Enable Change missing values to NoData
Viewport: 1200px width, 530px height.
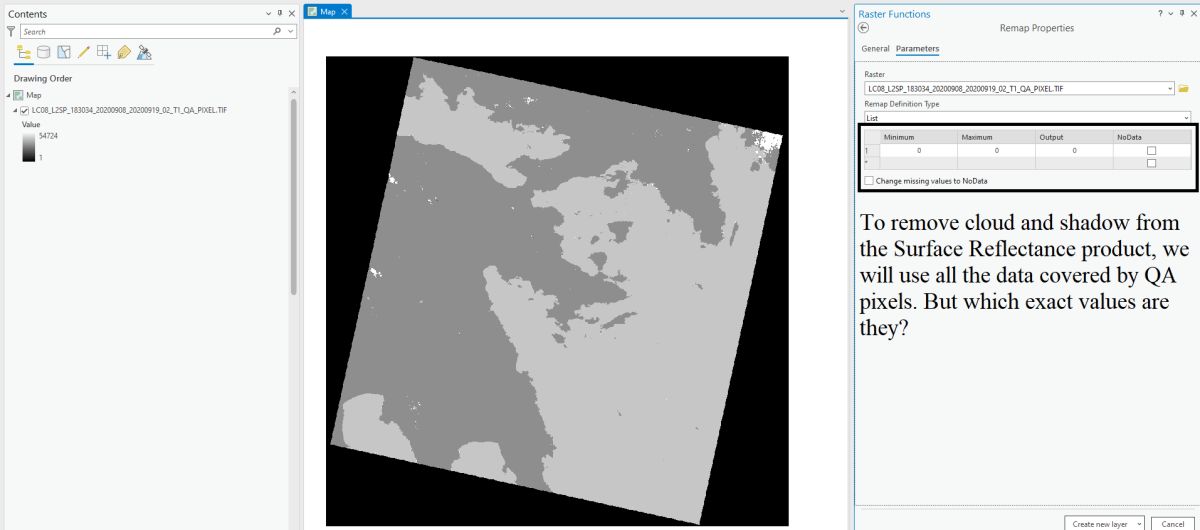click(x=869, y=181)
